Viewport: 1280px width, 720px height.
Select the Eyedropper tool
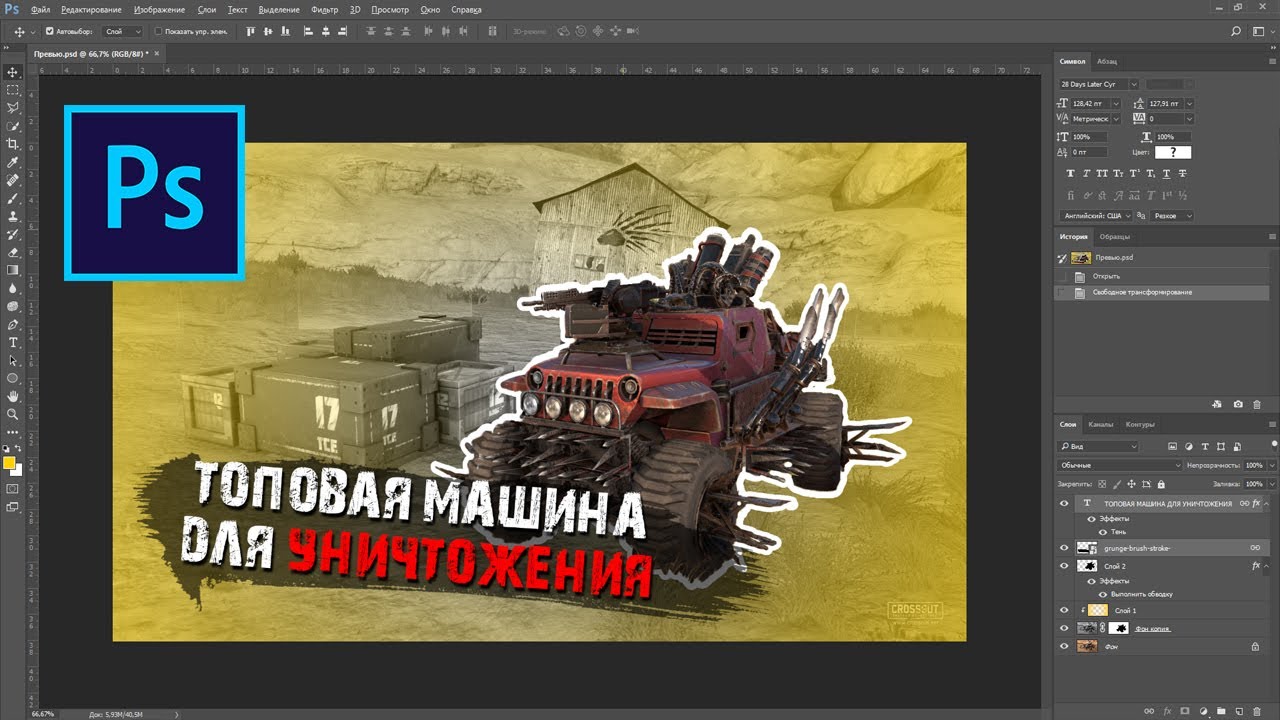(x=13, y=162)
